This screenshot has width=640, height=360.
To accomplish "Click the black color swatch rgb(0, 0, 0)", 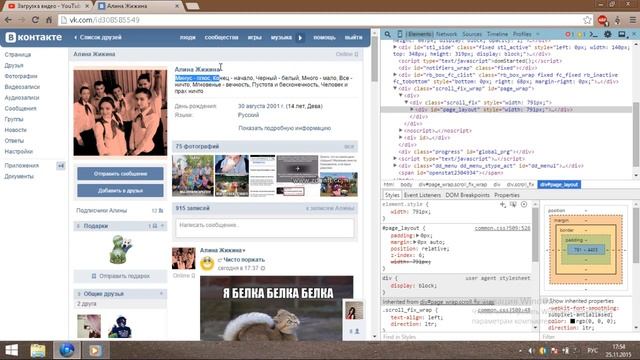I will 573,321.
